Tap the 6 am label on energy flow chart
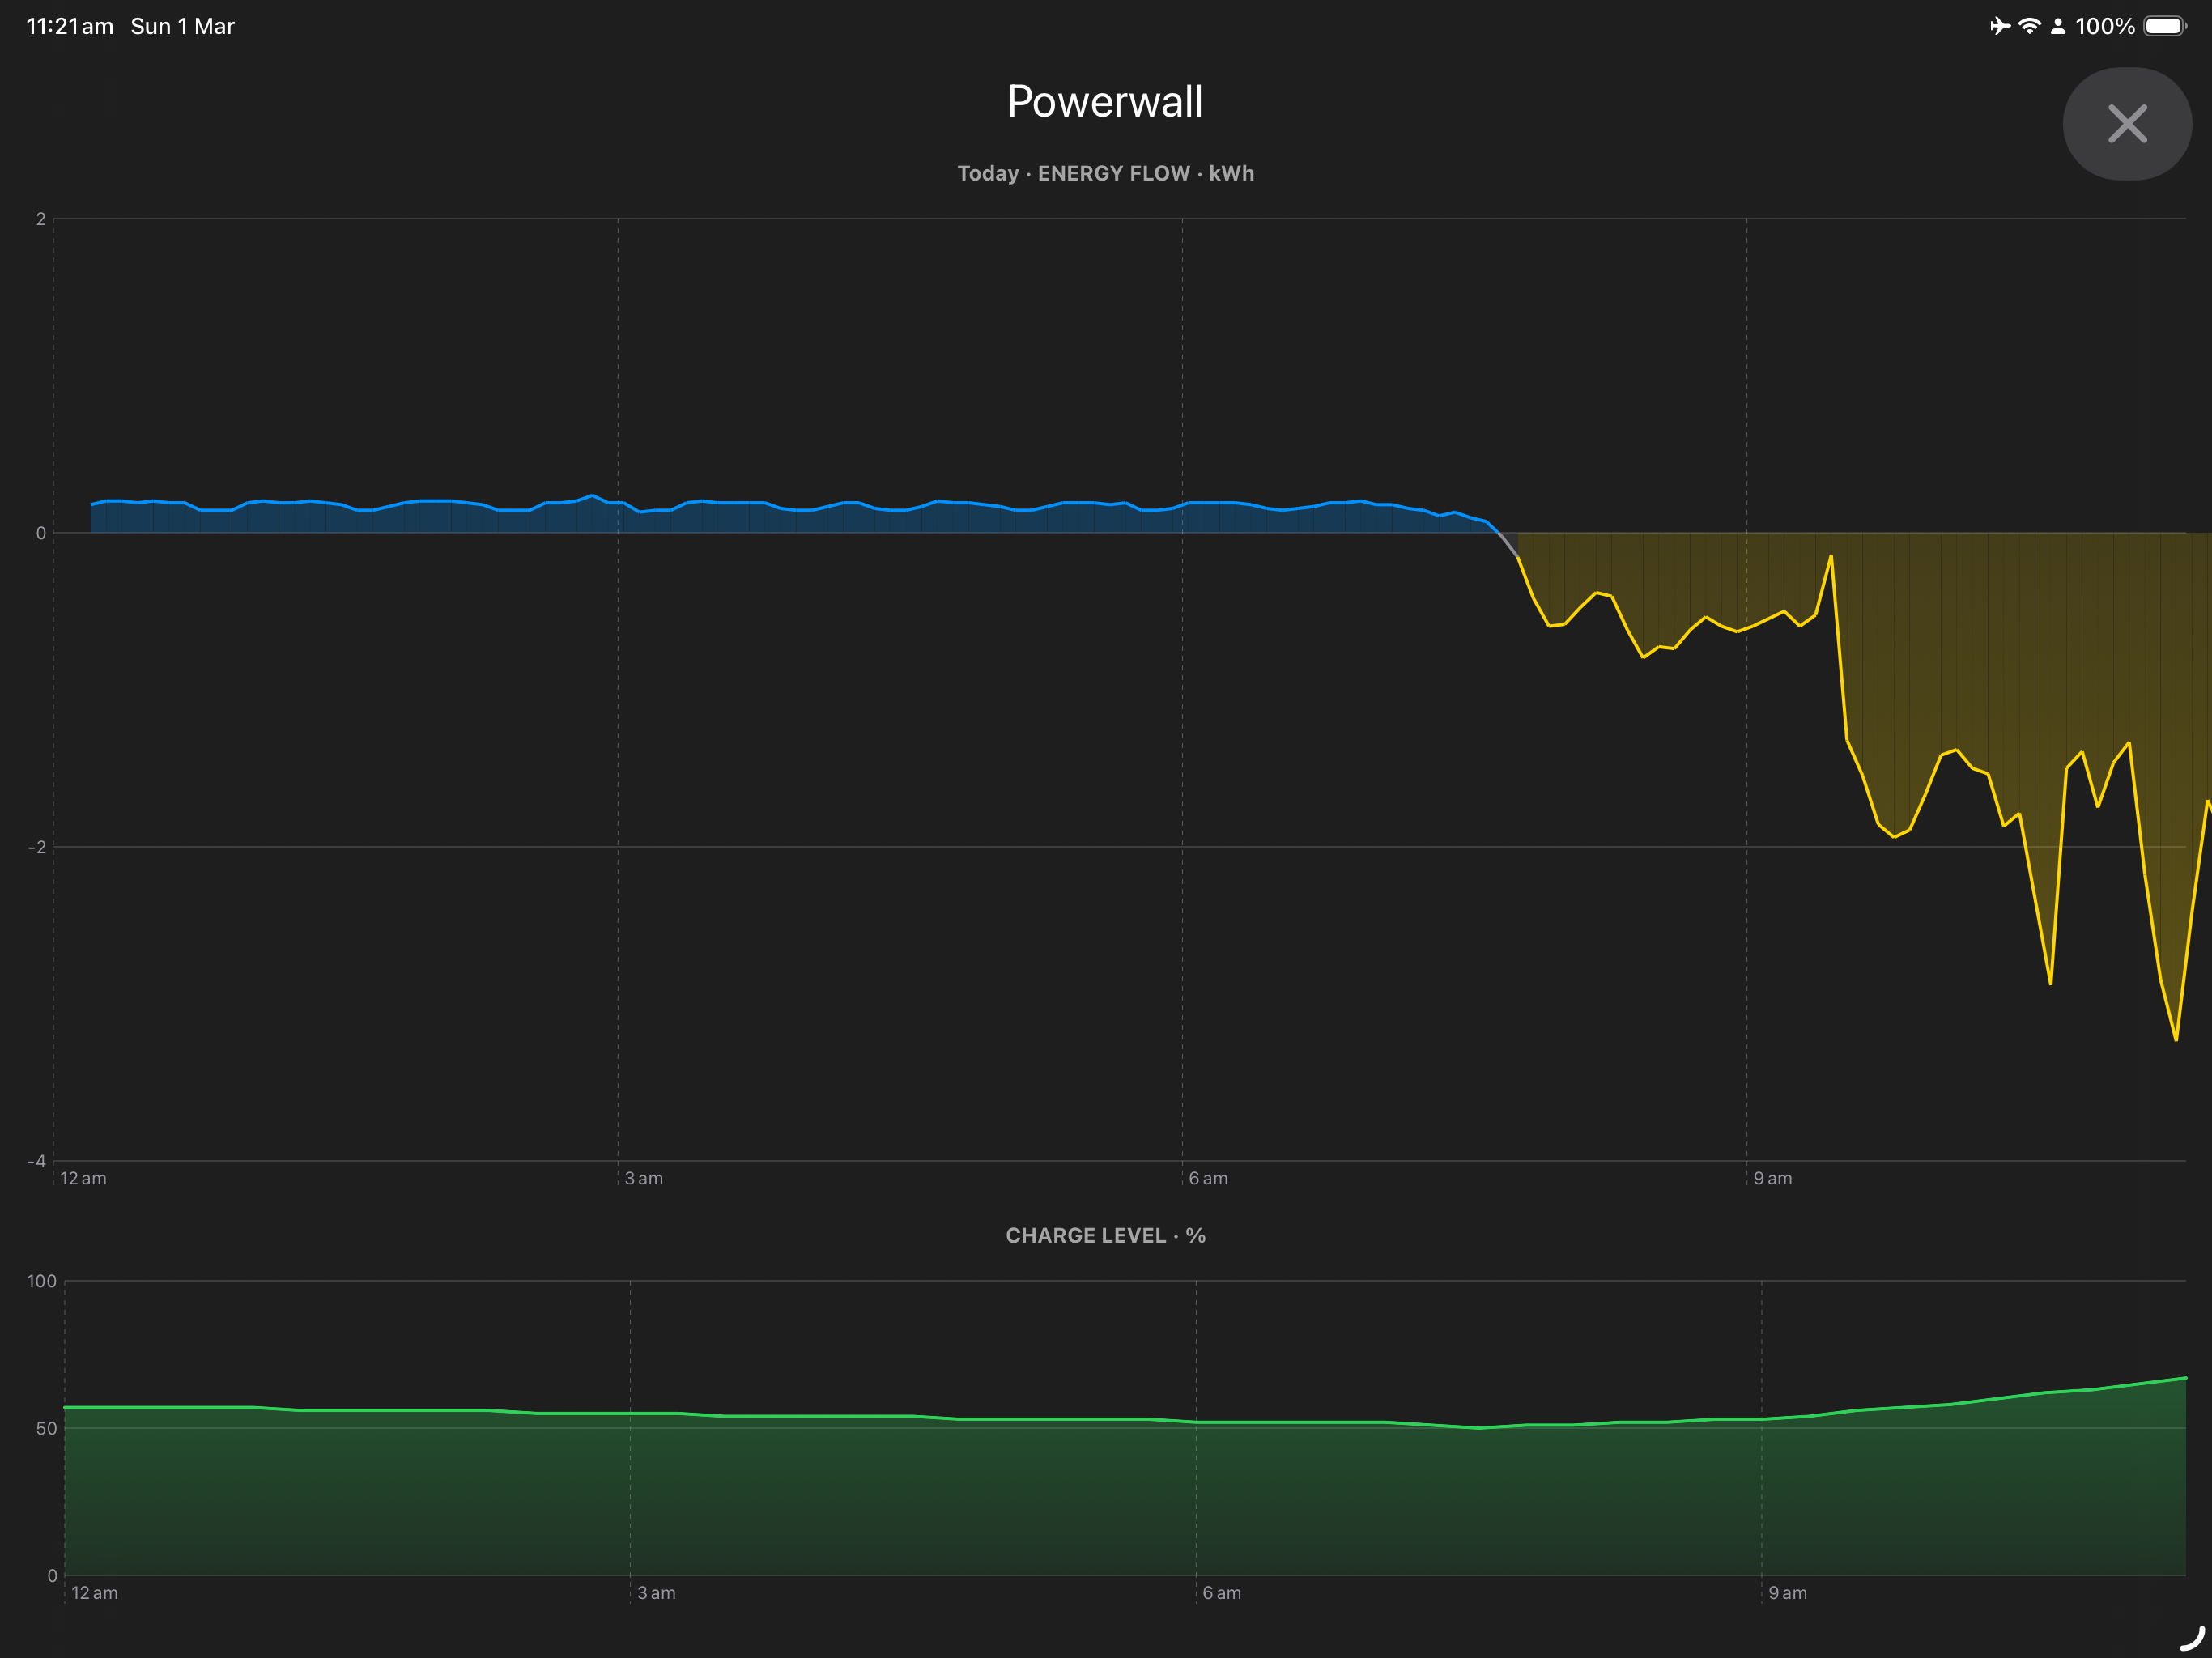 pos(1208,1178)
